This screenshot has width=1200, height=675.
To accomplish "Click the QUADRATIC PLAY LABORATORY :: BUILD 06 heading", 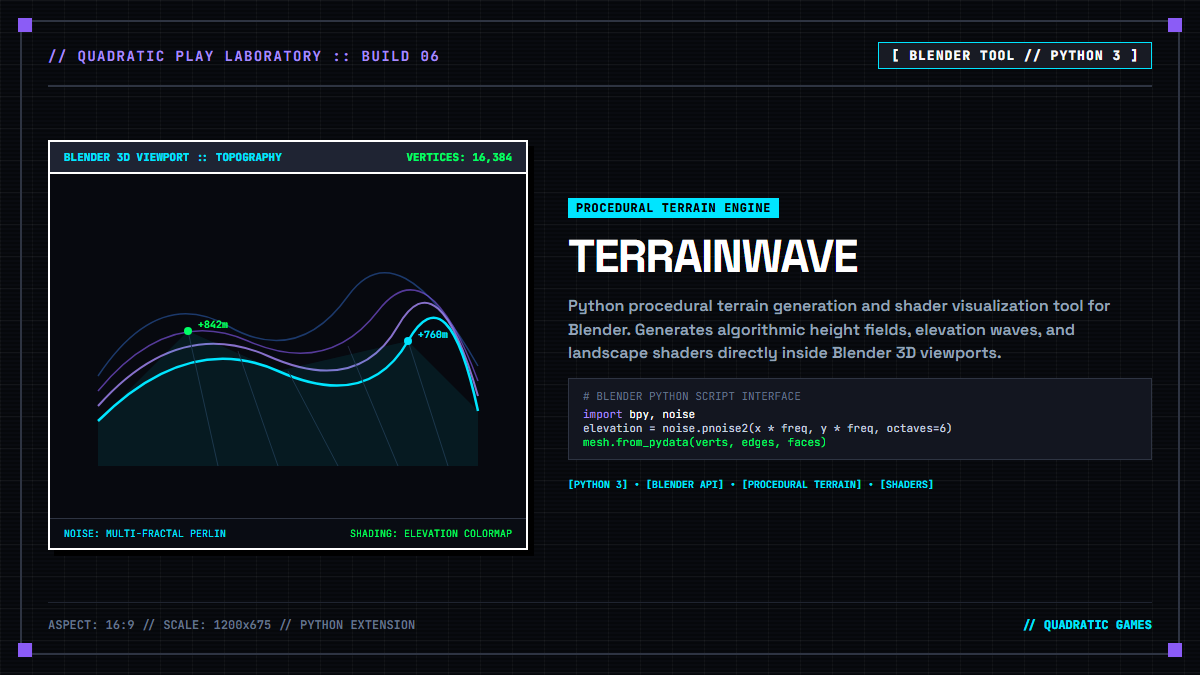I will tap(244, 56).
